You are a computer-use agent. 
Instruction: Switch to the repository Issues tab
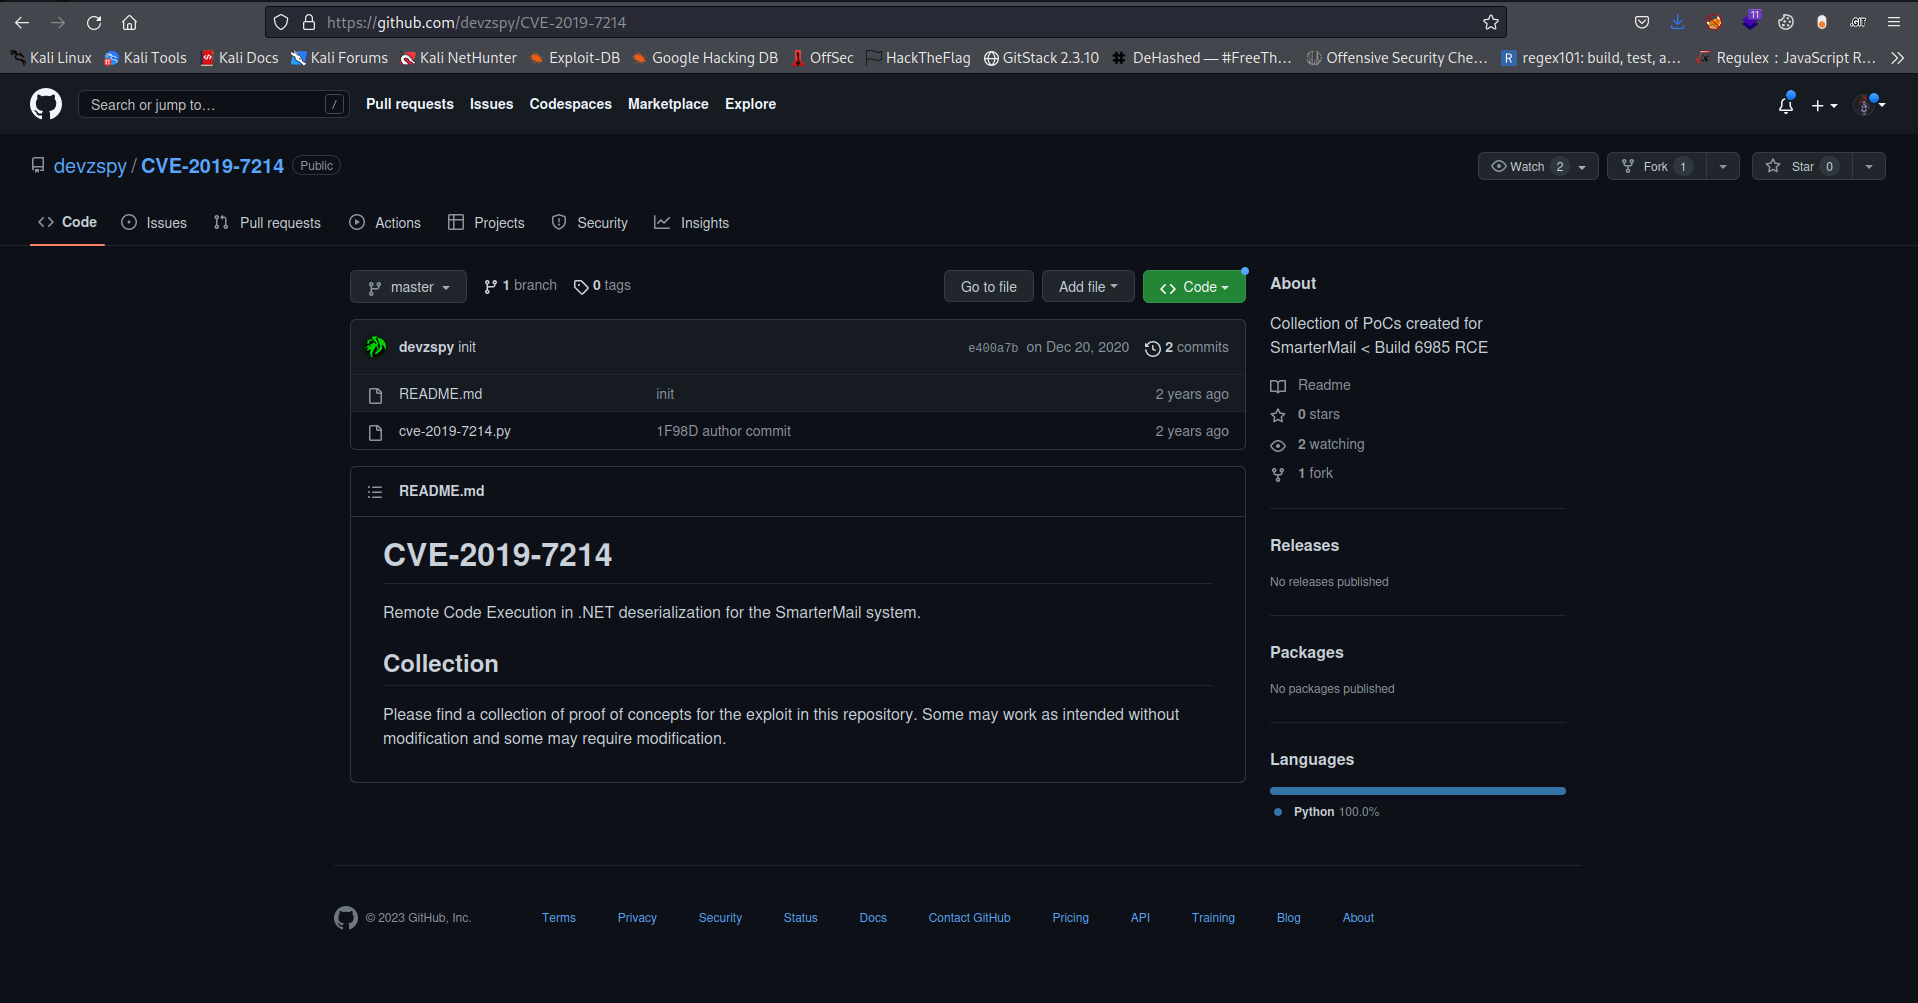(154, 222)
